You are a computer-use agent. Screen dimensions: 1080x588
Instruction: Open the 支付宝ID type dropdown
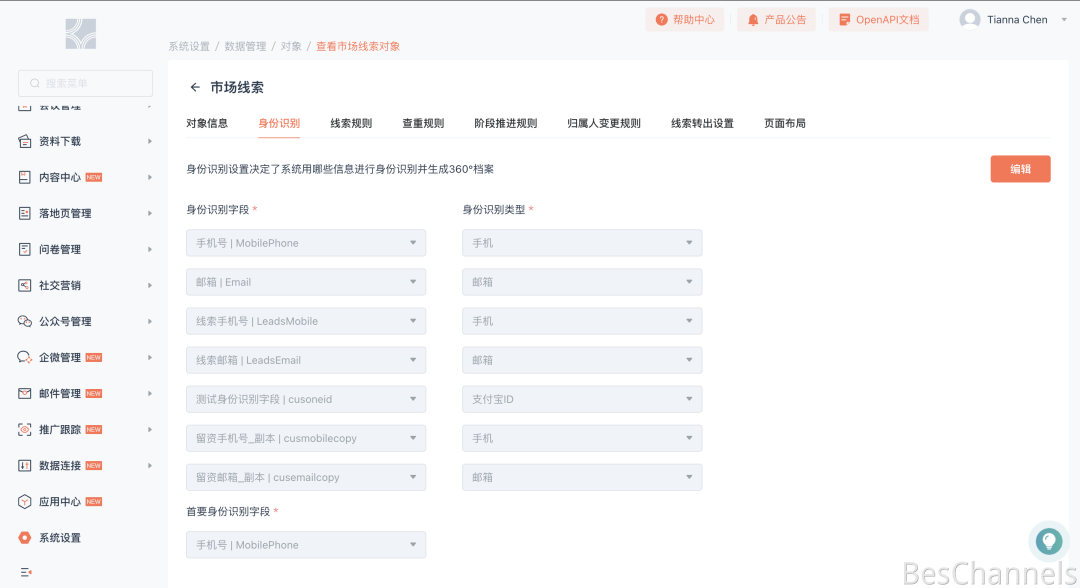(582, 399)
